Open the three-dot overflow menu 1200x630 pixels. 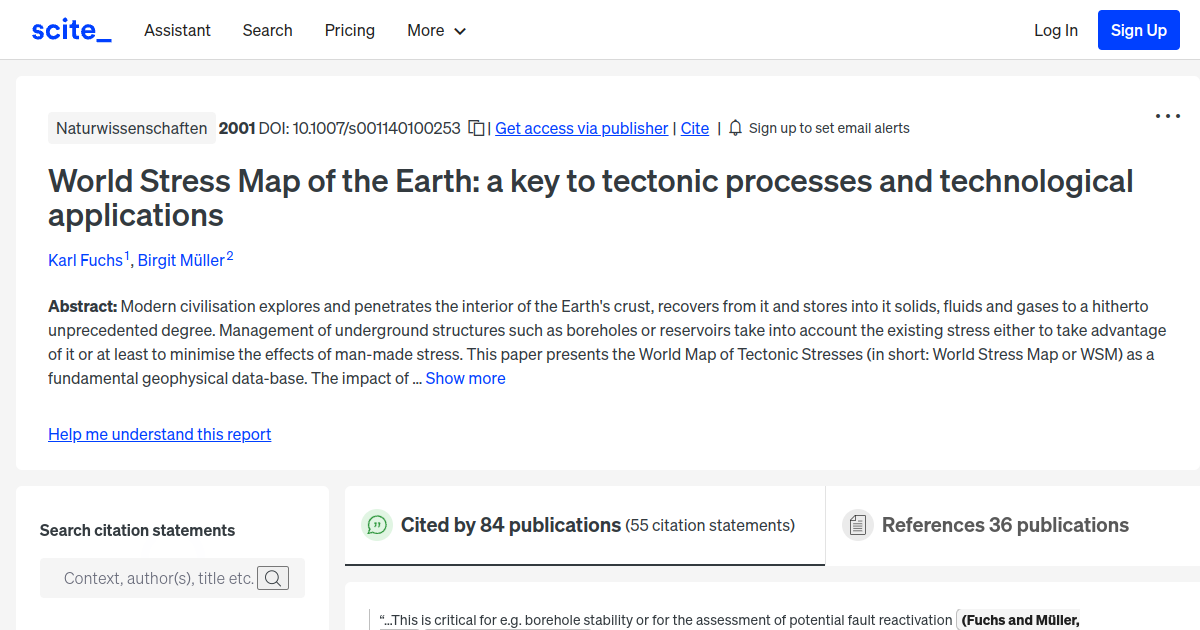1167,116
